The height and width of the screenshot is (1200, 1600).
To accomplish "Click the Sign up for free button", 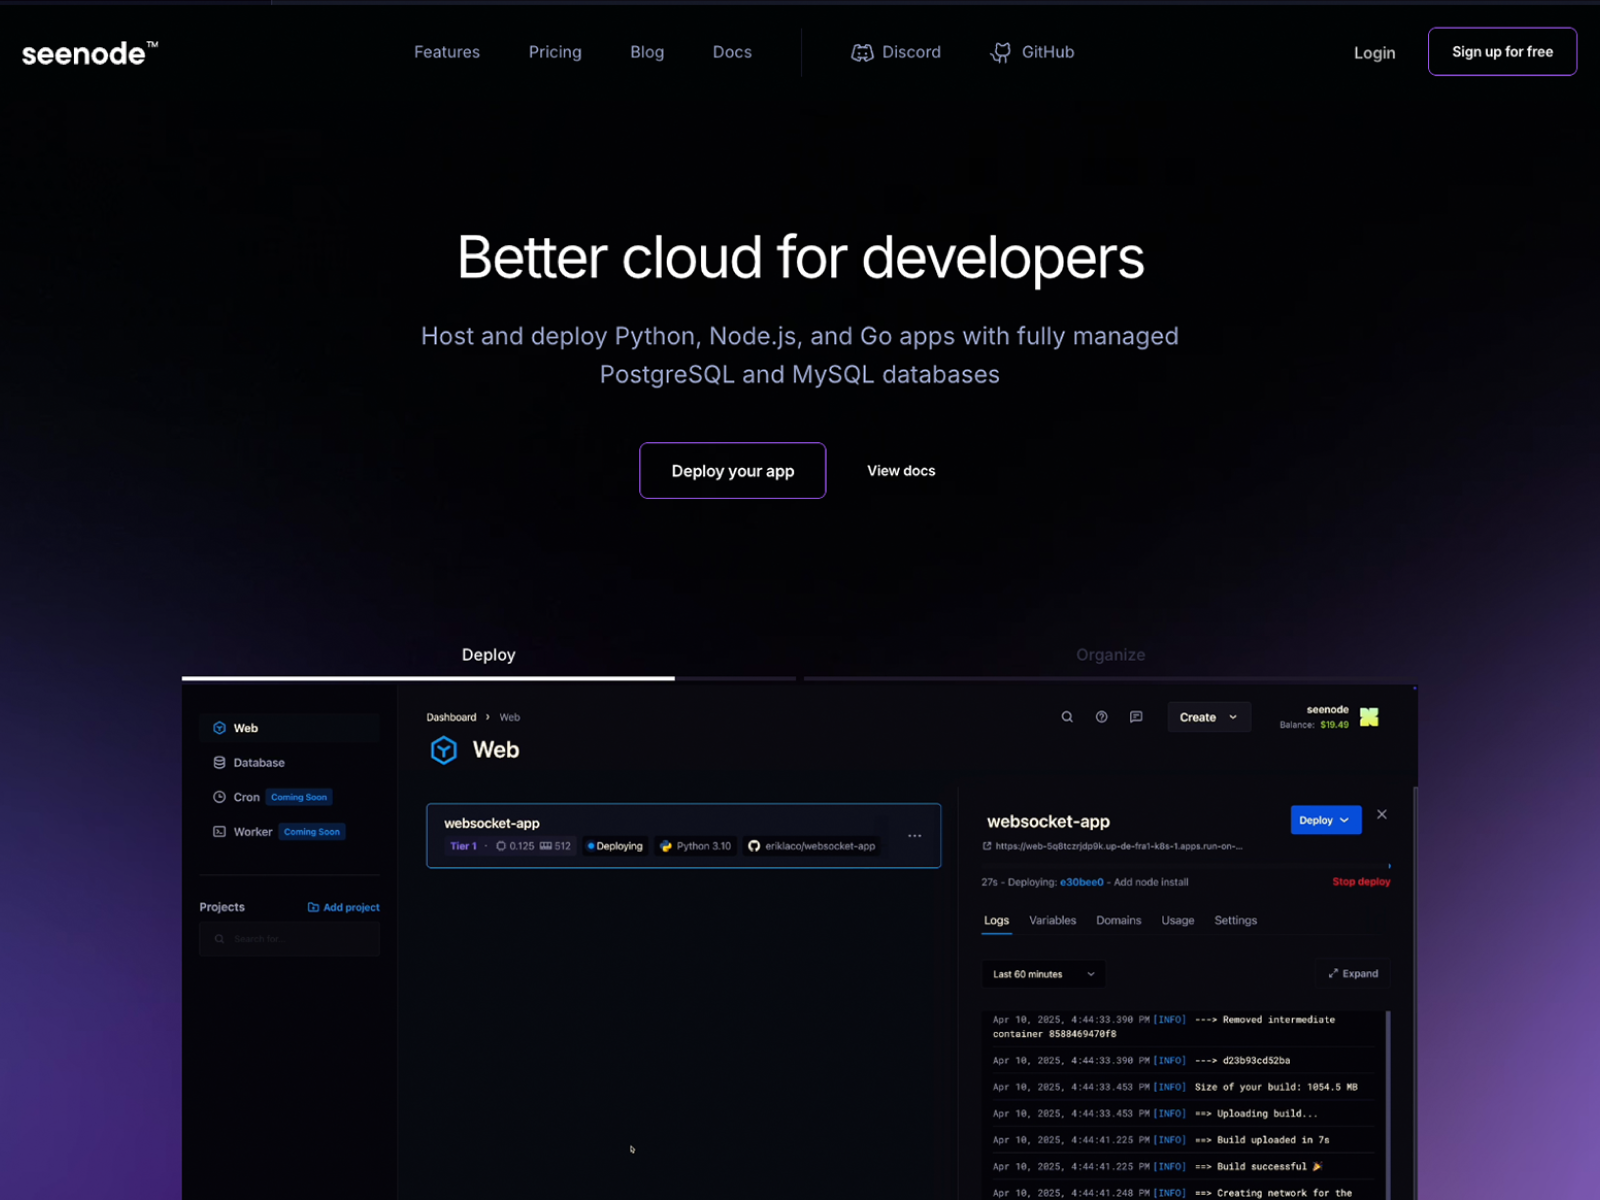I will [x=1502, y=52].
